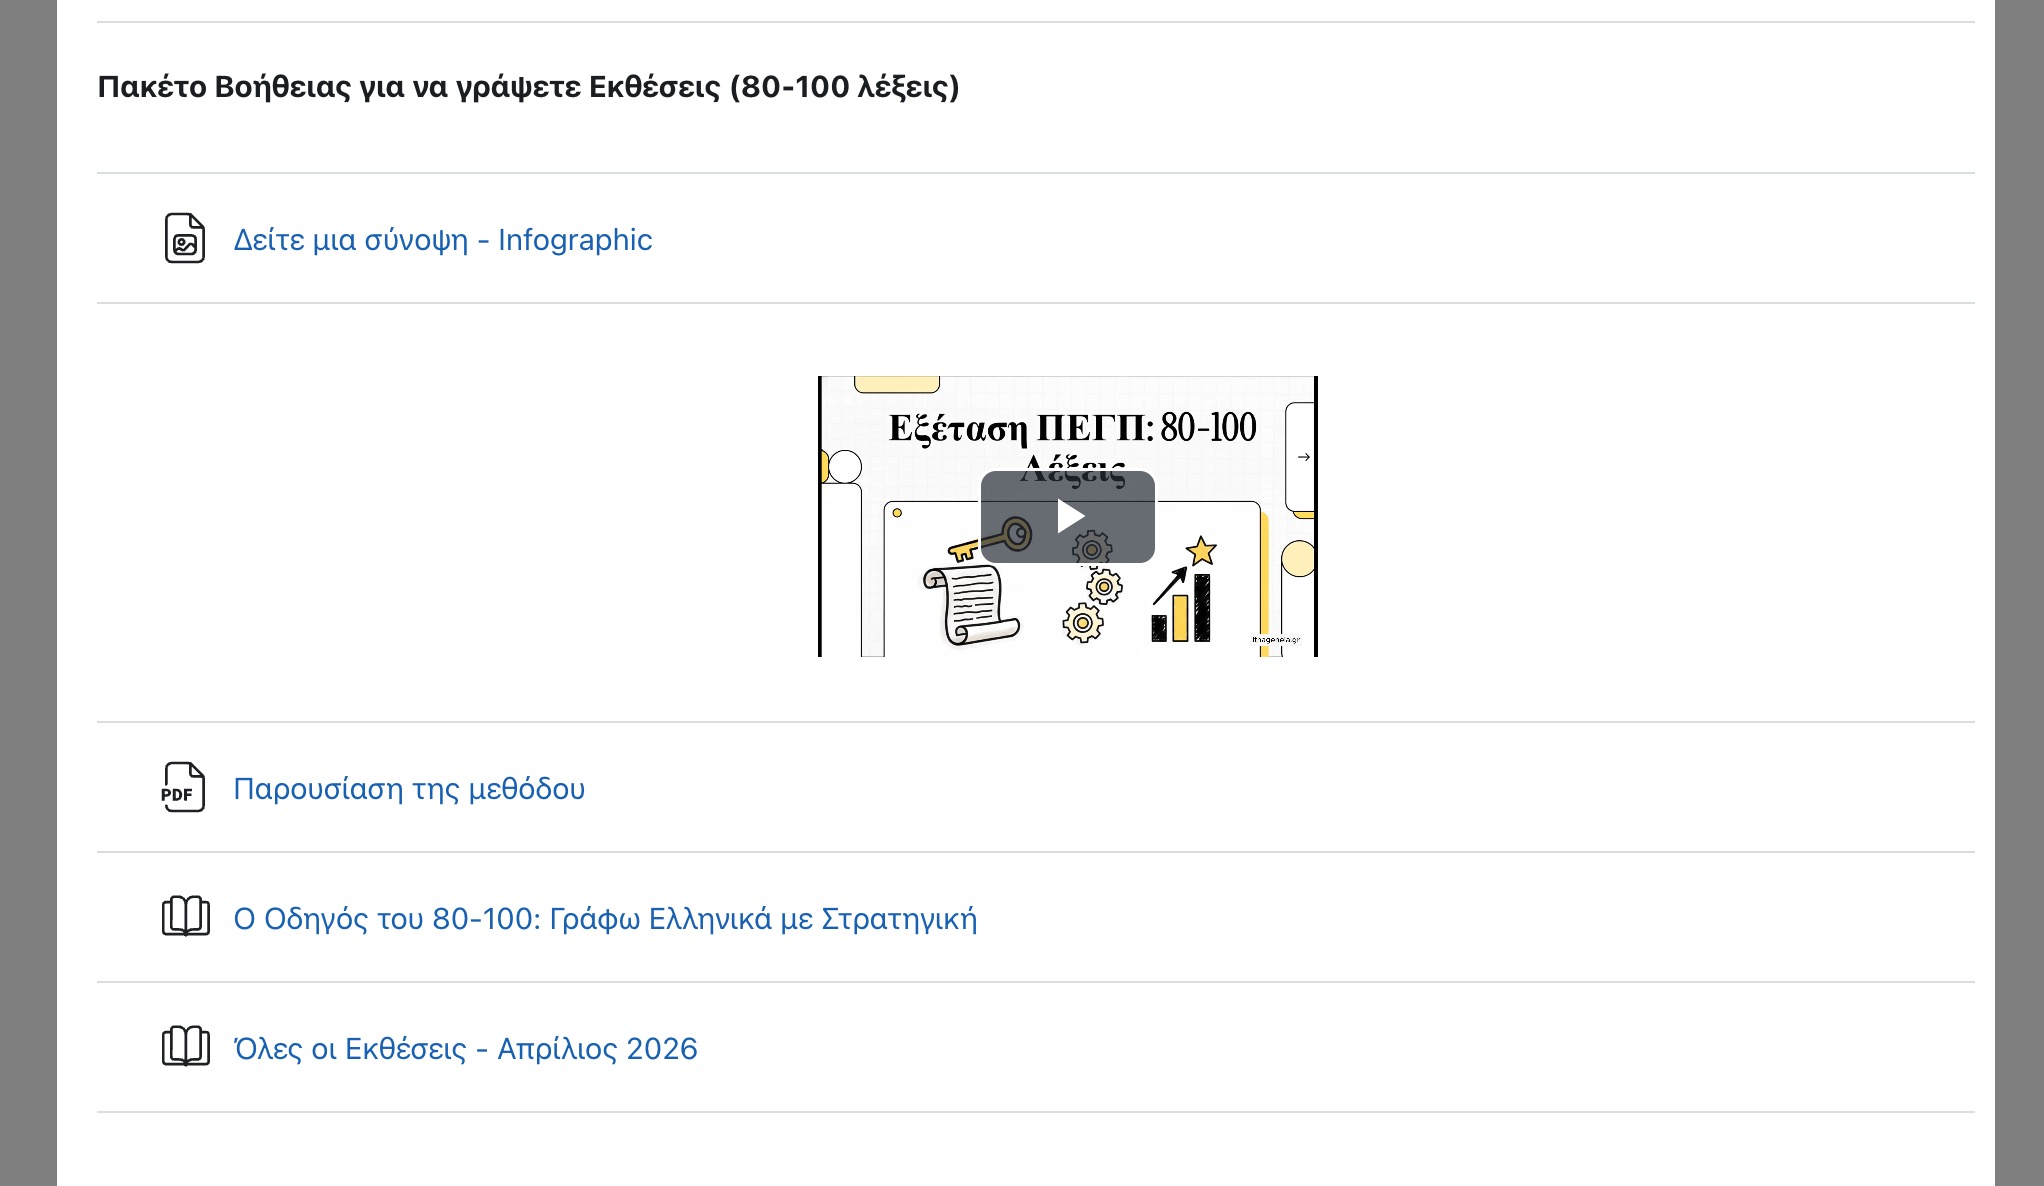This screenshot has width=2044, height=1186.
Task: Open Ο Οδηγός του 80-100 guide link
Action: coord(605,919)
